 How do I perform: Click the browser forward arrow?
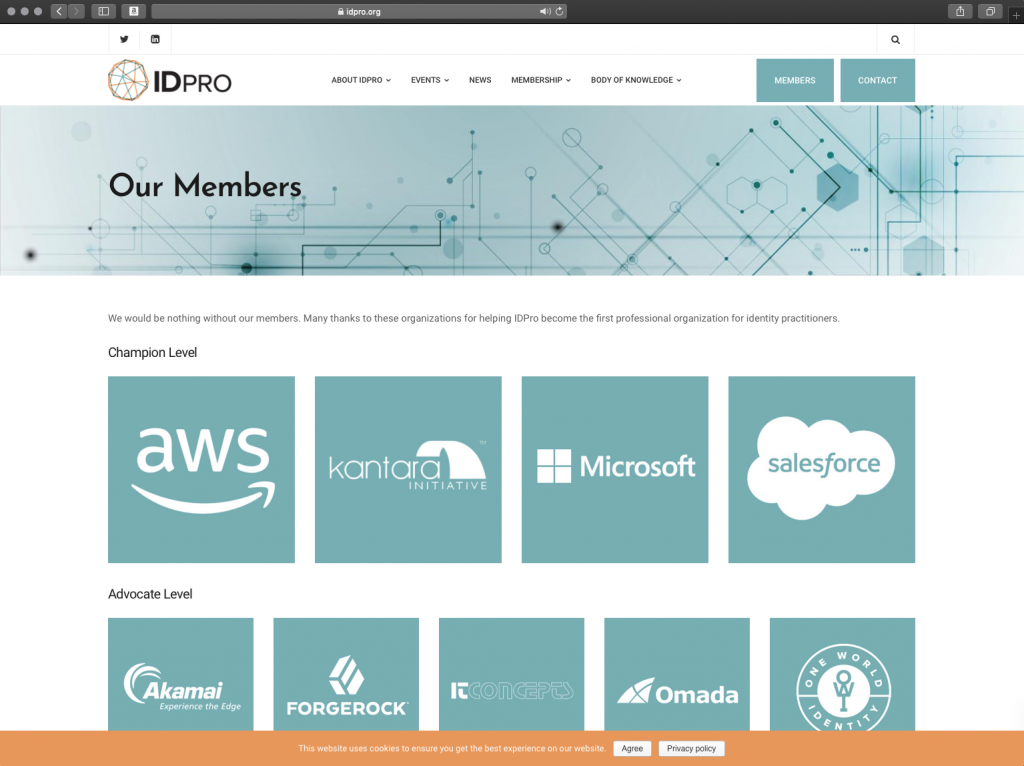pos(76,11)
